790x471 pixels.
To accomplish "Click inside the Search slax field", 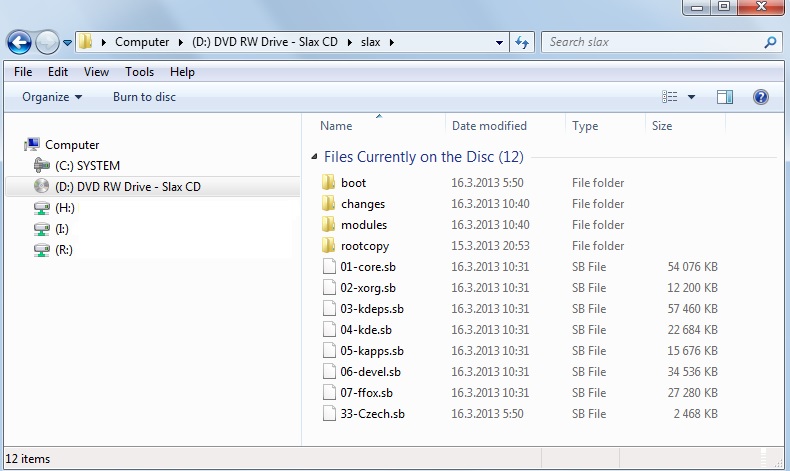I will (650, 43).
